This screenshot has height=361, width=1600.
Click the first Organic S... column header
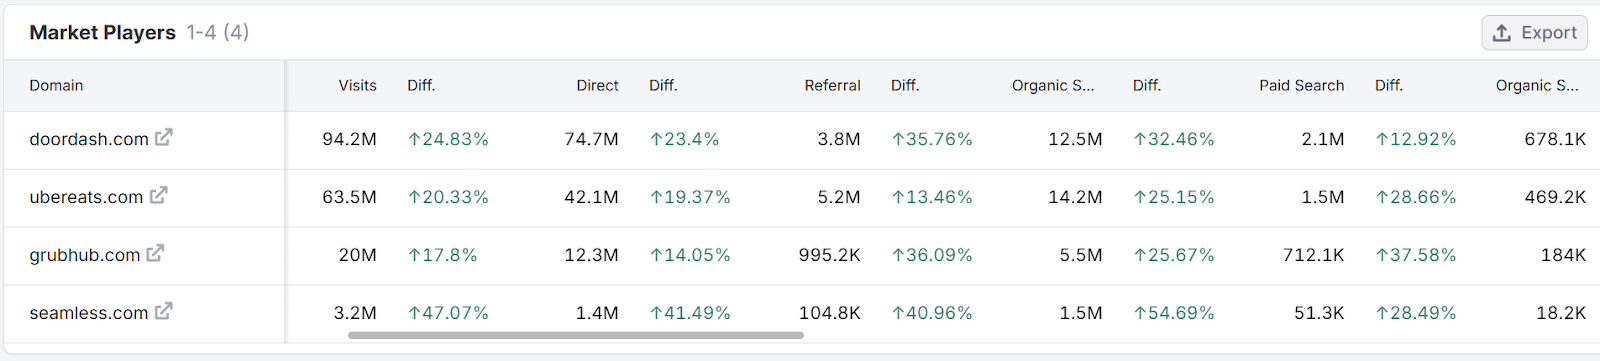tap(1053, 86)
